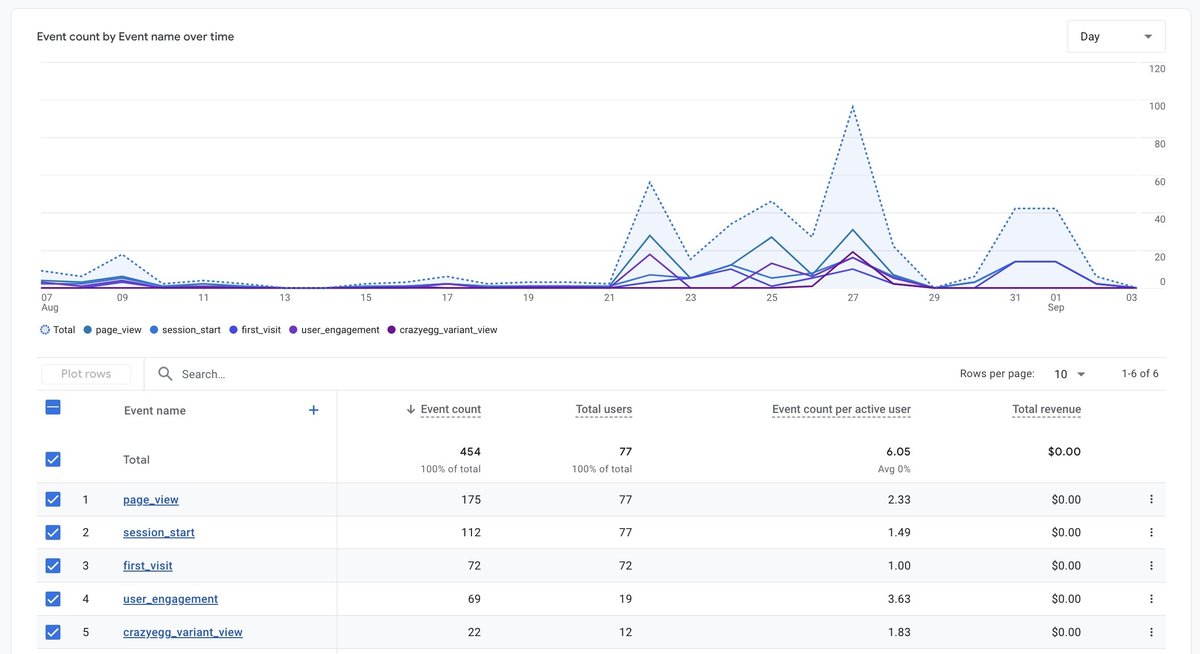The image size is (1200, 654).
Task: Toggle the select-all checkbox in table header
Action: tap(53, 408)
